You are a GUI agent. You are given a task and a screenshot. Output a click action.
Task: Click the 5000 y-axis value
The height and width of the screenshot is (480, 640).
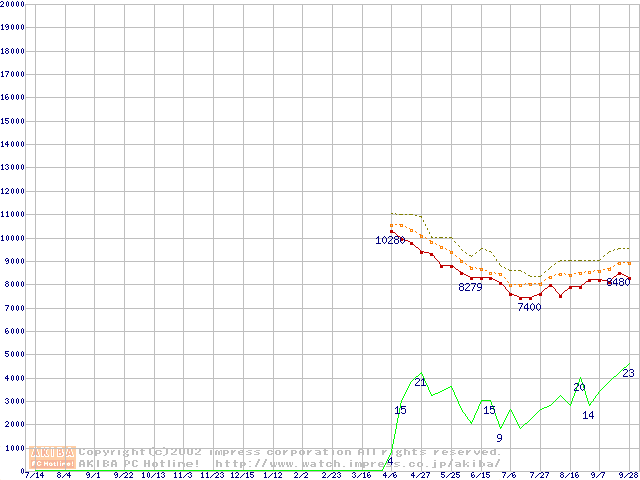click(15, 354)
